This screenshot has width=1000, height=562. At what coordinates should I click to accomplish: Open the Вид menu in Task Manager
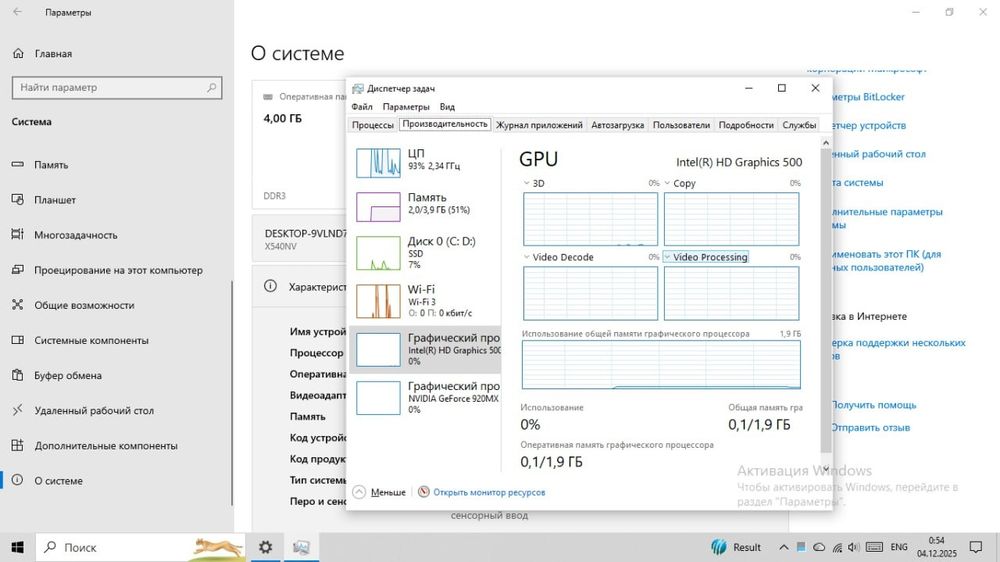[x=447, y=107]
